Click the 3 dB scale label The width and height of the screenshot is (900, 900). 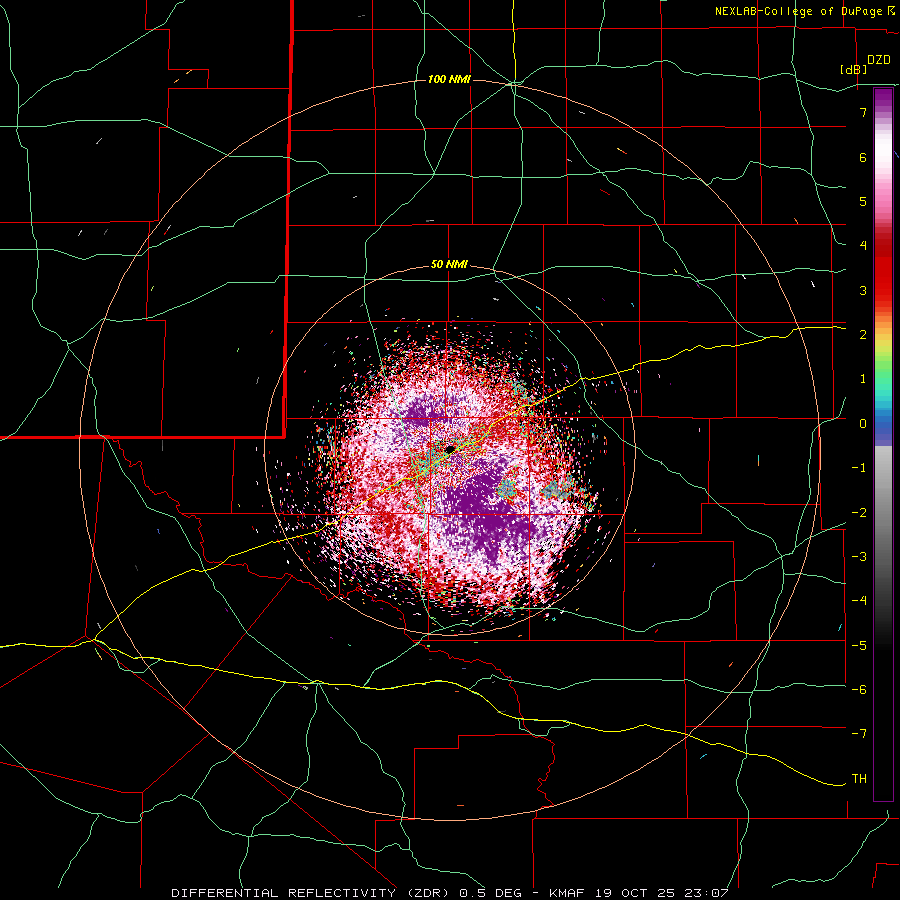point(863,290)
